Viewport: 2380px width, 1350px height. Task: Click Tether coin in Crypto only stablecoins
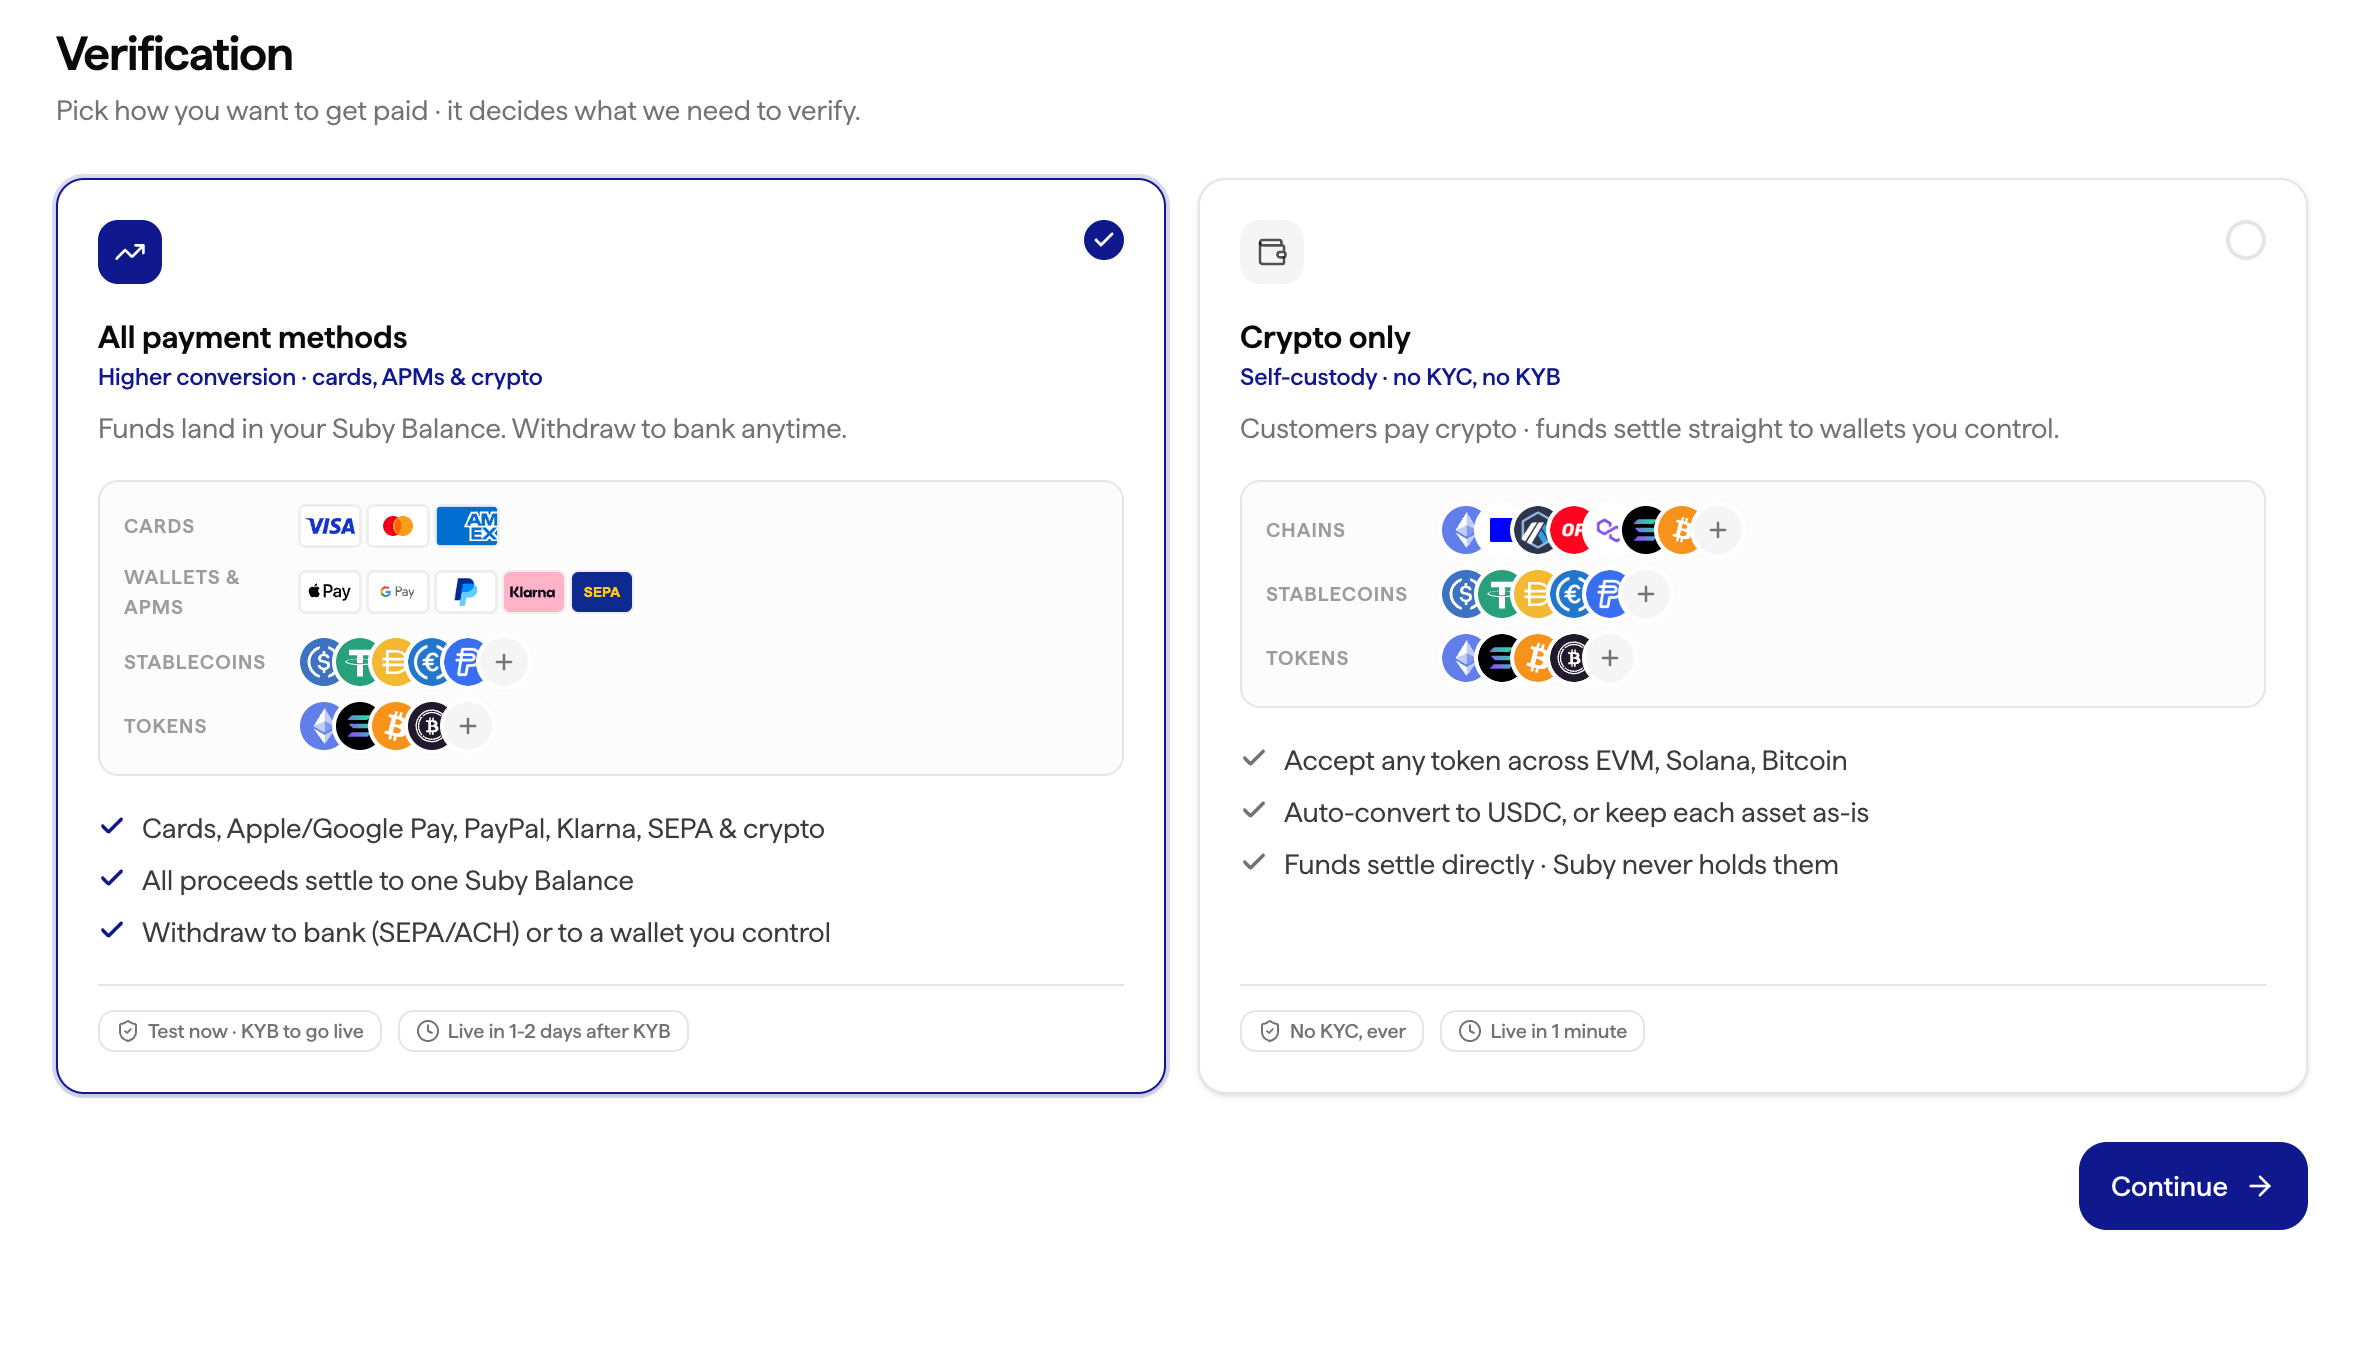pyautogui.click(x=1500, y=594)
